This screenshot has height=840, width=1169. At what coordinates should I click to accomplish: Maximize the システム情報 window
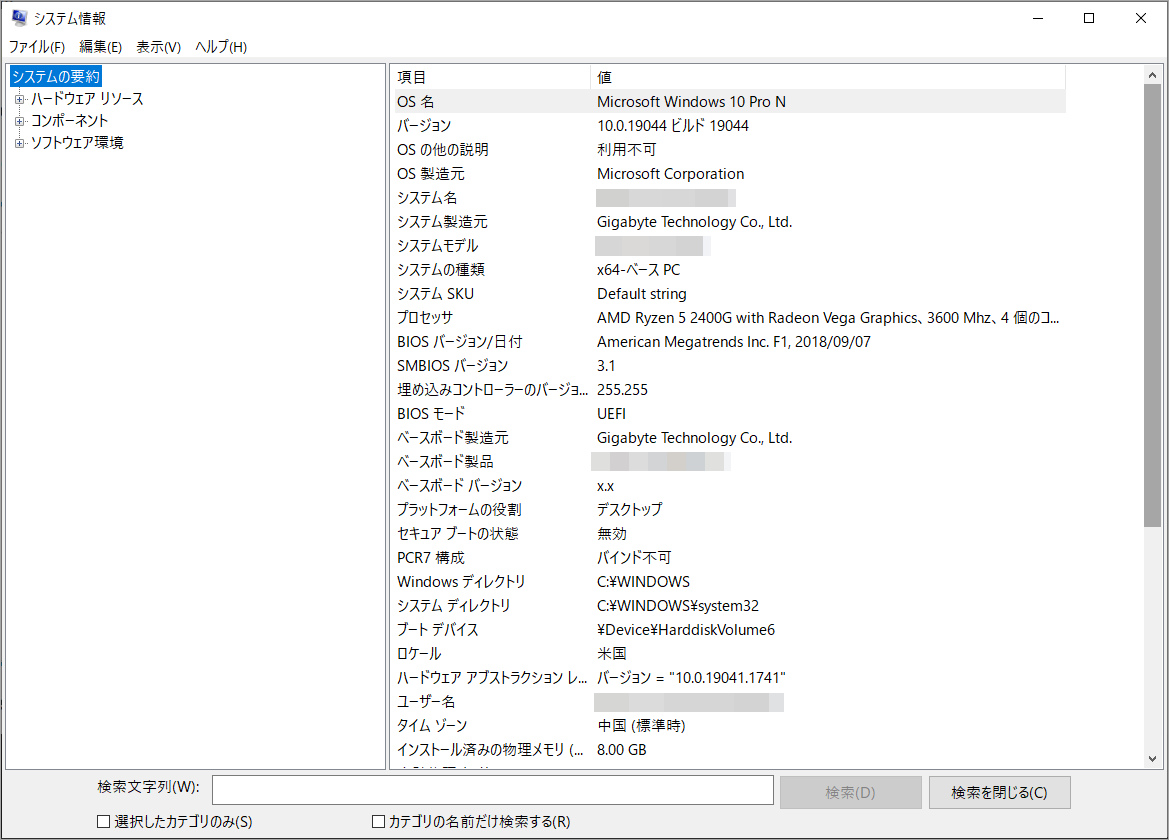click(x=1089, y=18)
